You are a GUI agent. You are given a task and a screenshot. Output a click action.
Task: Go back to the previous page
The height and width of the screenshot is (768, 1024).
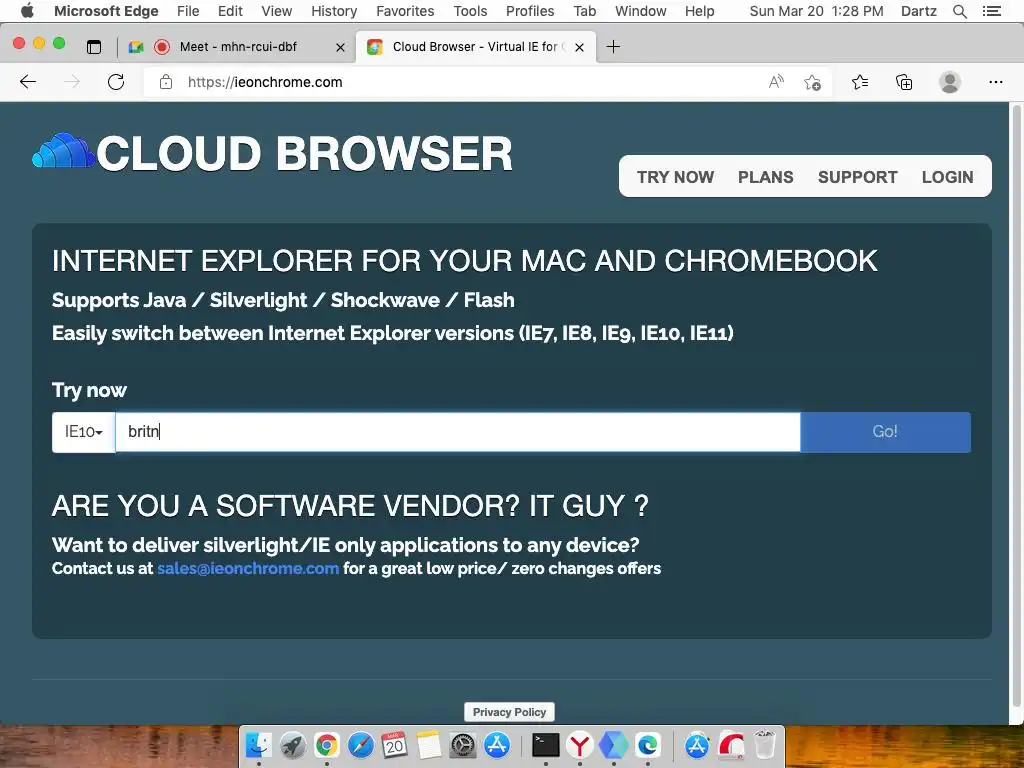click(28, 82)
